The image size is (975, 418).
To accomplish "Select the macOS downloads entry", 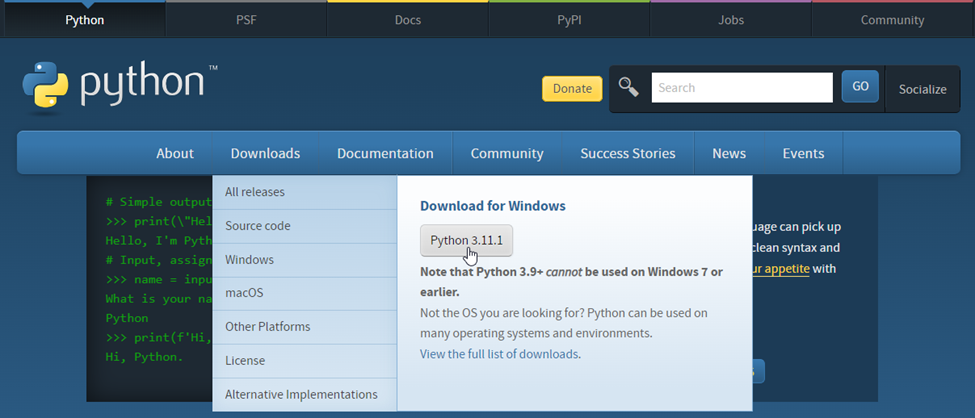I will [245, 293].
